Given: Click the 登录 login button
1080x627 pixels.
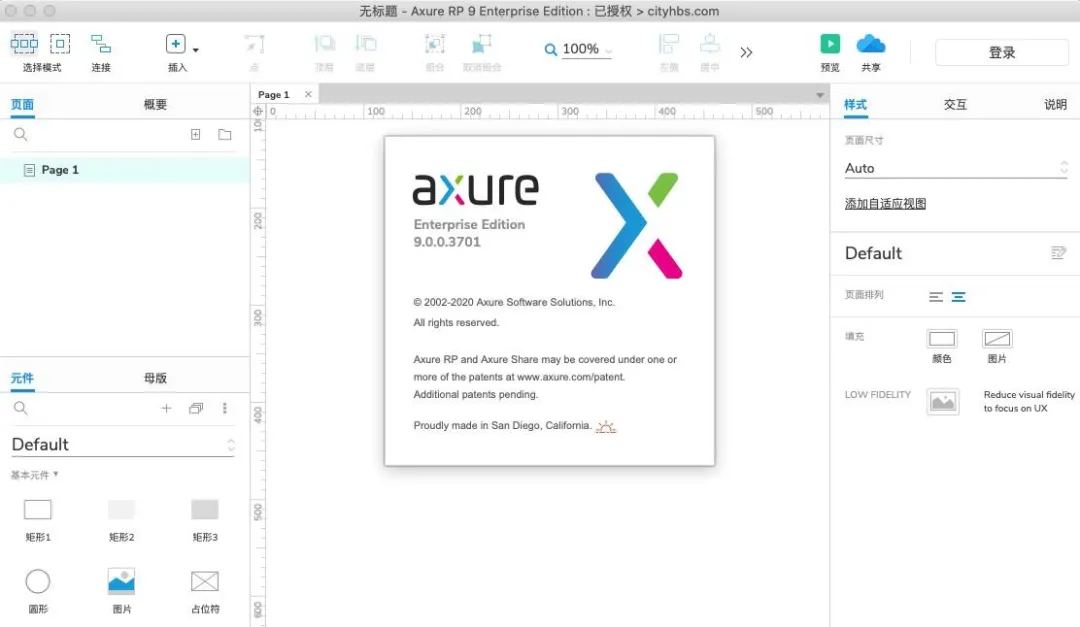Looking at the screenshot, I should 1001,52.
